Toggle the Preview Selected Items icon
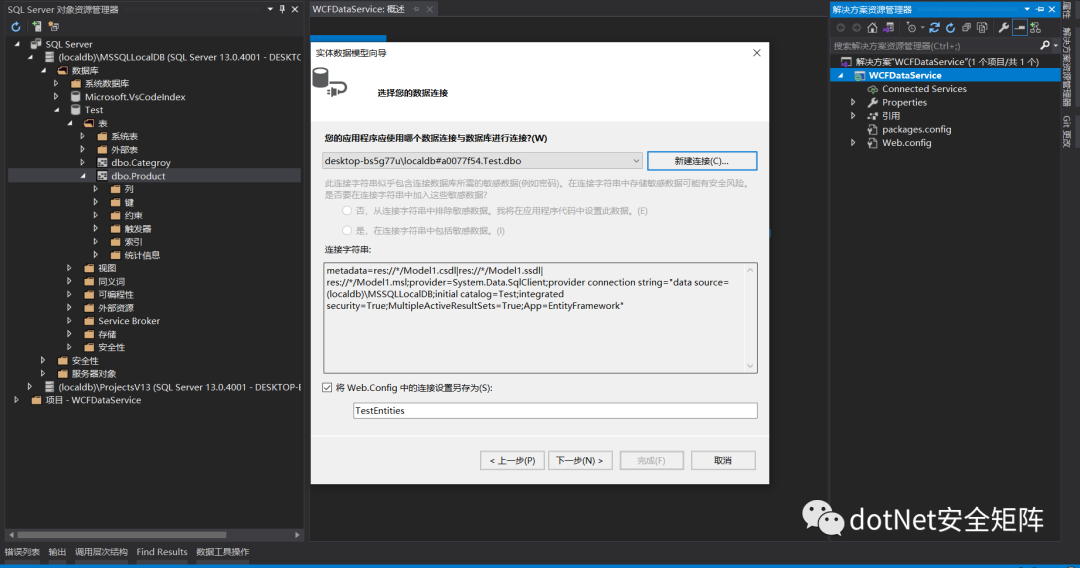This screenshot has width=1080, height=568. tap(1019, 28)
